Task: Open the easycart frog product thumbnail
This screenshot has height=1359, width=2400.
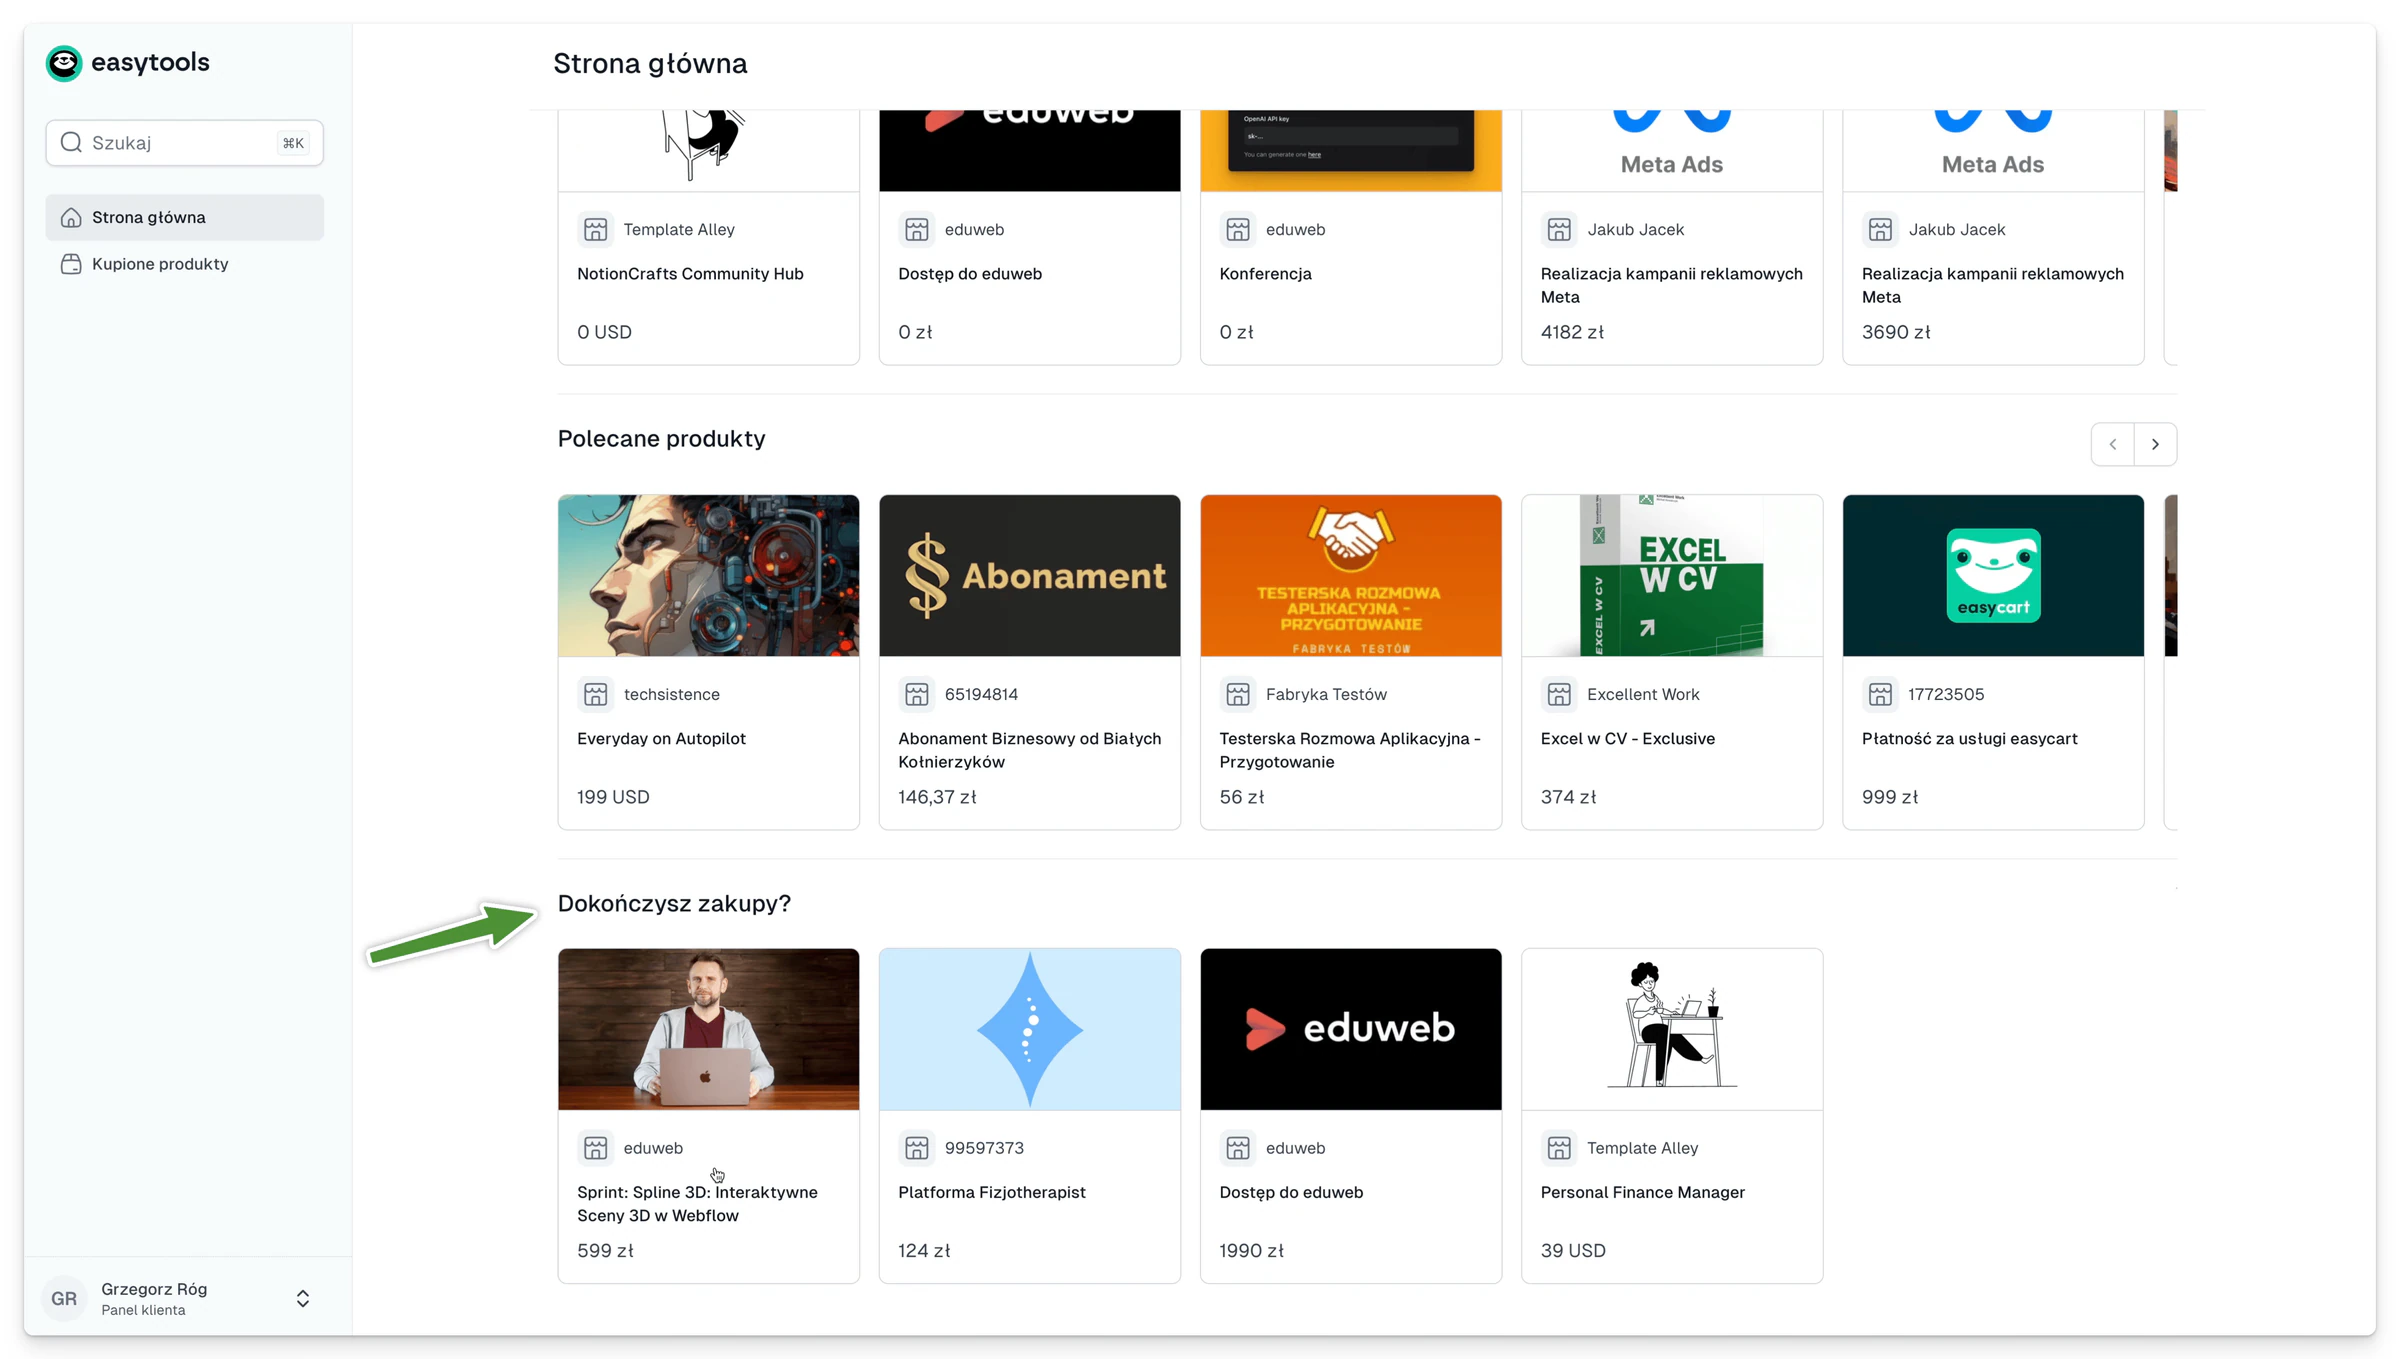Action: (x=1993, y=576)
